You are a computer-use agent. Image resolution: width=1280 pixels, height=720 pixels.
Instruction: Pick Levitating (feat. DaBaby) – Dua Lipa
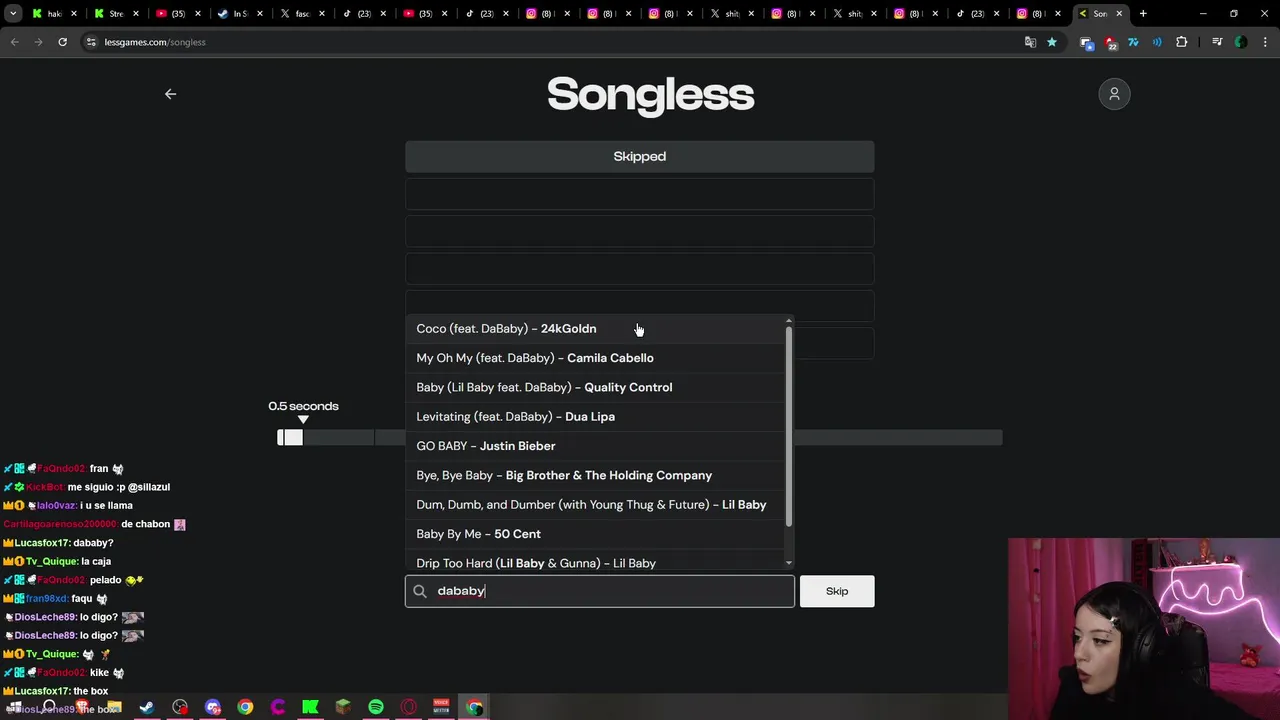point(596,416)
